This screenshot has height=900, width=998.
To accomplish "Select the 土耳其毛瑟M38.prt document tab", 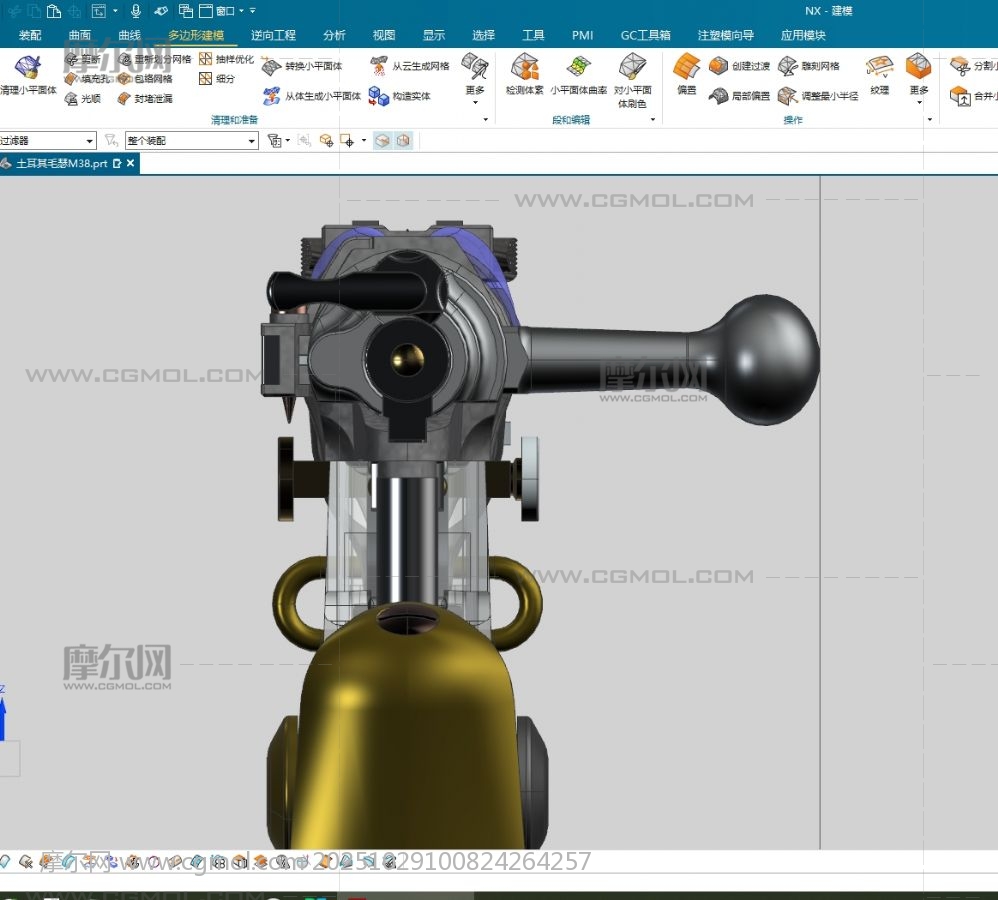I will click(x=61, y=163).
